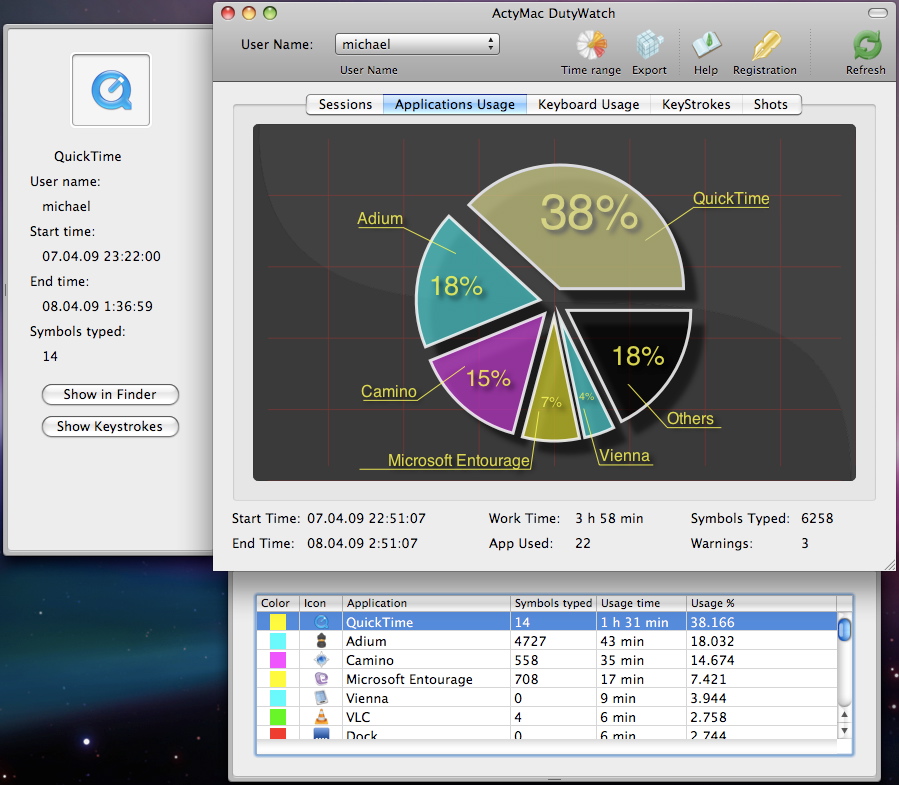Click the Others chart label
This screenshot has width=899, height=785.
[690, 419]
